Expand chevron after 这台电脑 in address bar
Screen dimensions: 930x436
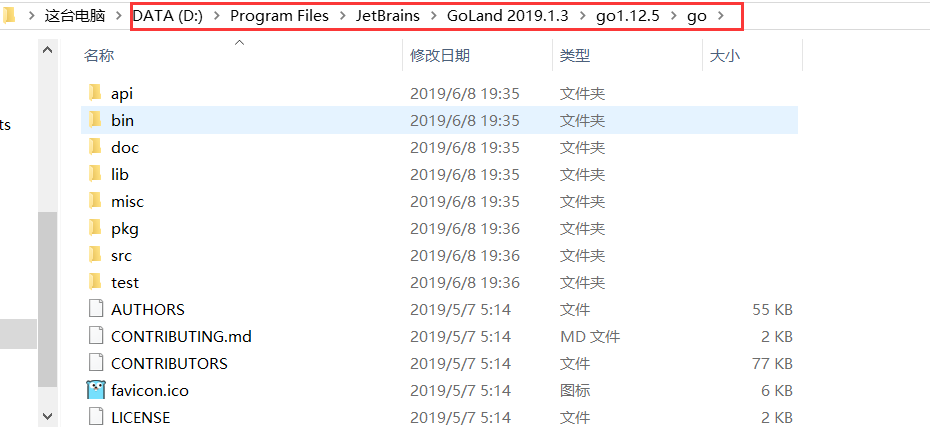119,16
